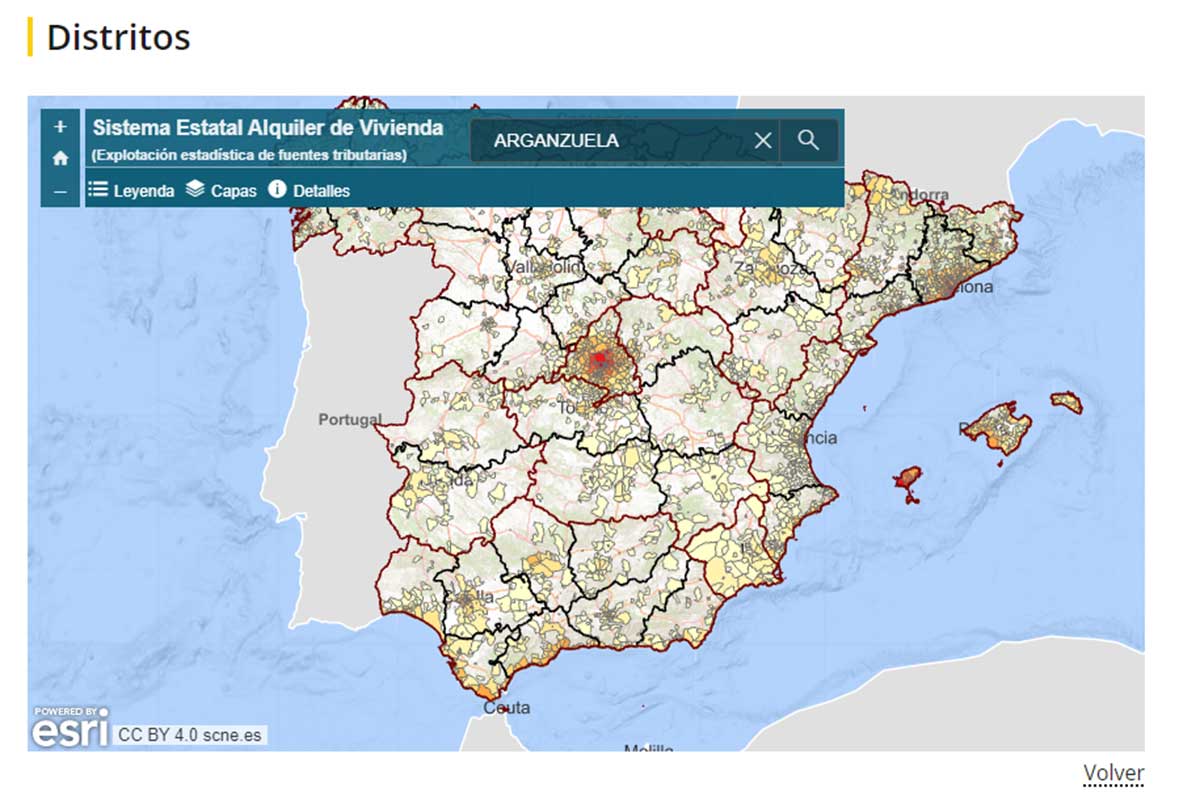Screen dimensions: 1200x800
Task: Reset map with the home extent icon
Action: click(x=60, y=158)
